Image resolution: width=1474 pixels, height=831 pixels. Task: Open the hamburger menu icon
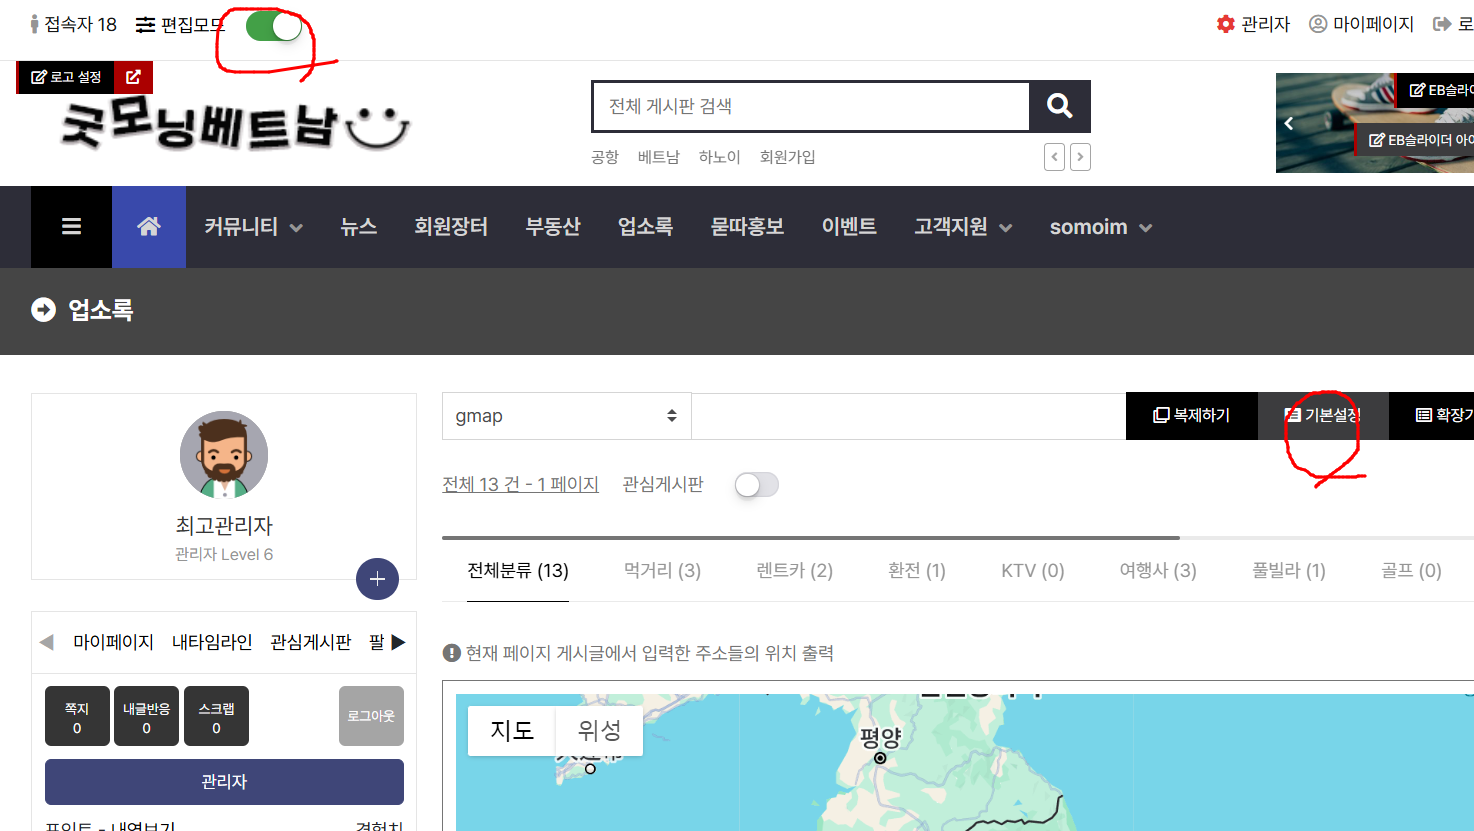71,227
